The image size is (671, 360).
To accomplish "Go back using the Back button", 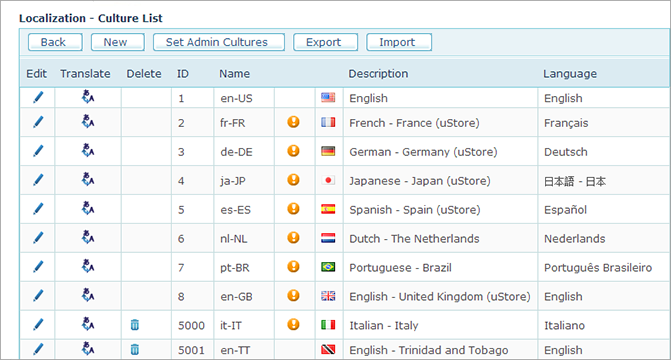I will (55, 42).
